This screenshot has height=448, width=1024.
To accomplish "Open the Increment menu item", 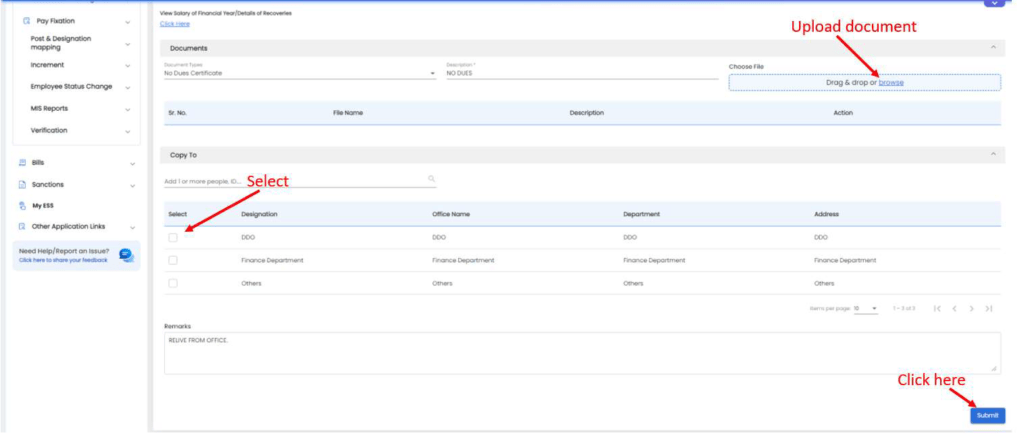I will coord(47,65).
